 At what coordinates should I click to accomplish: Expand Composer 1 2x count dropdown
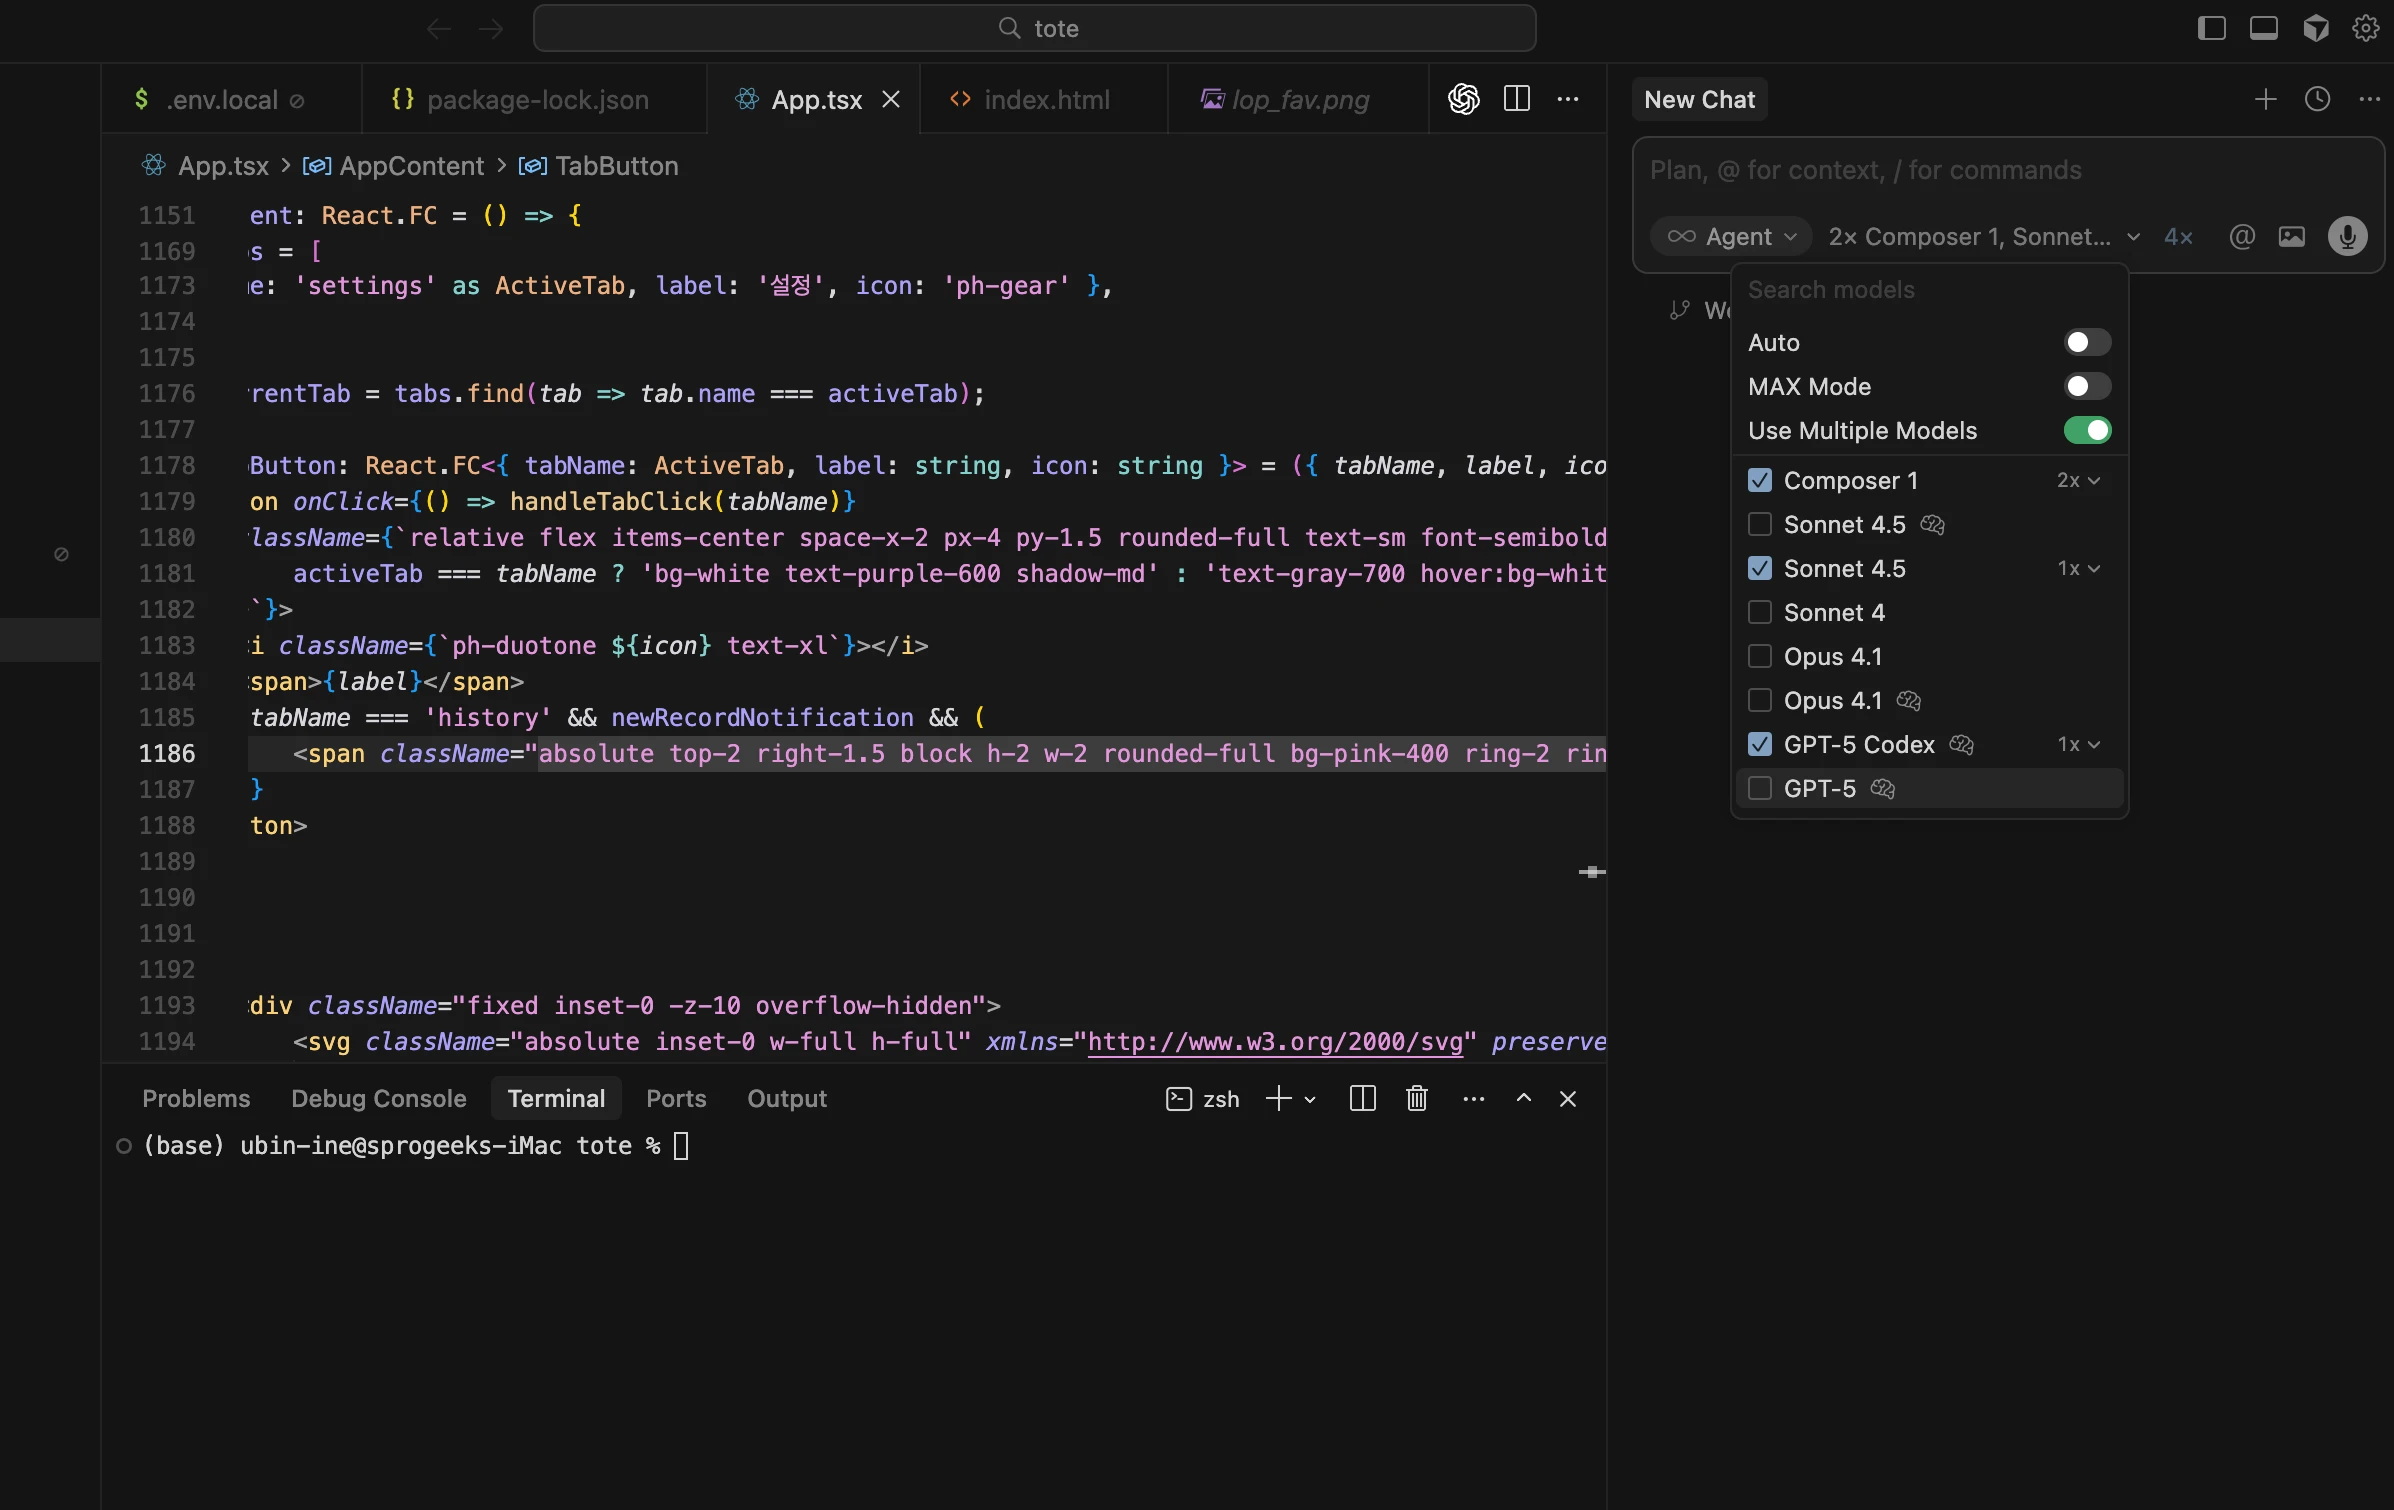click(2078, 481)
